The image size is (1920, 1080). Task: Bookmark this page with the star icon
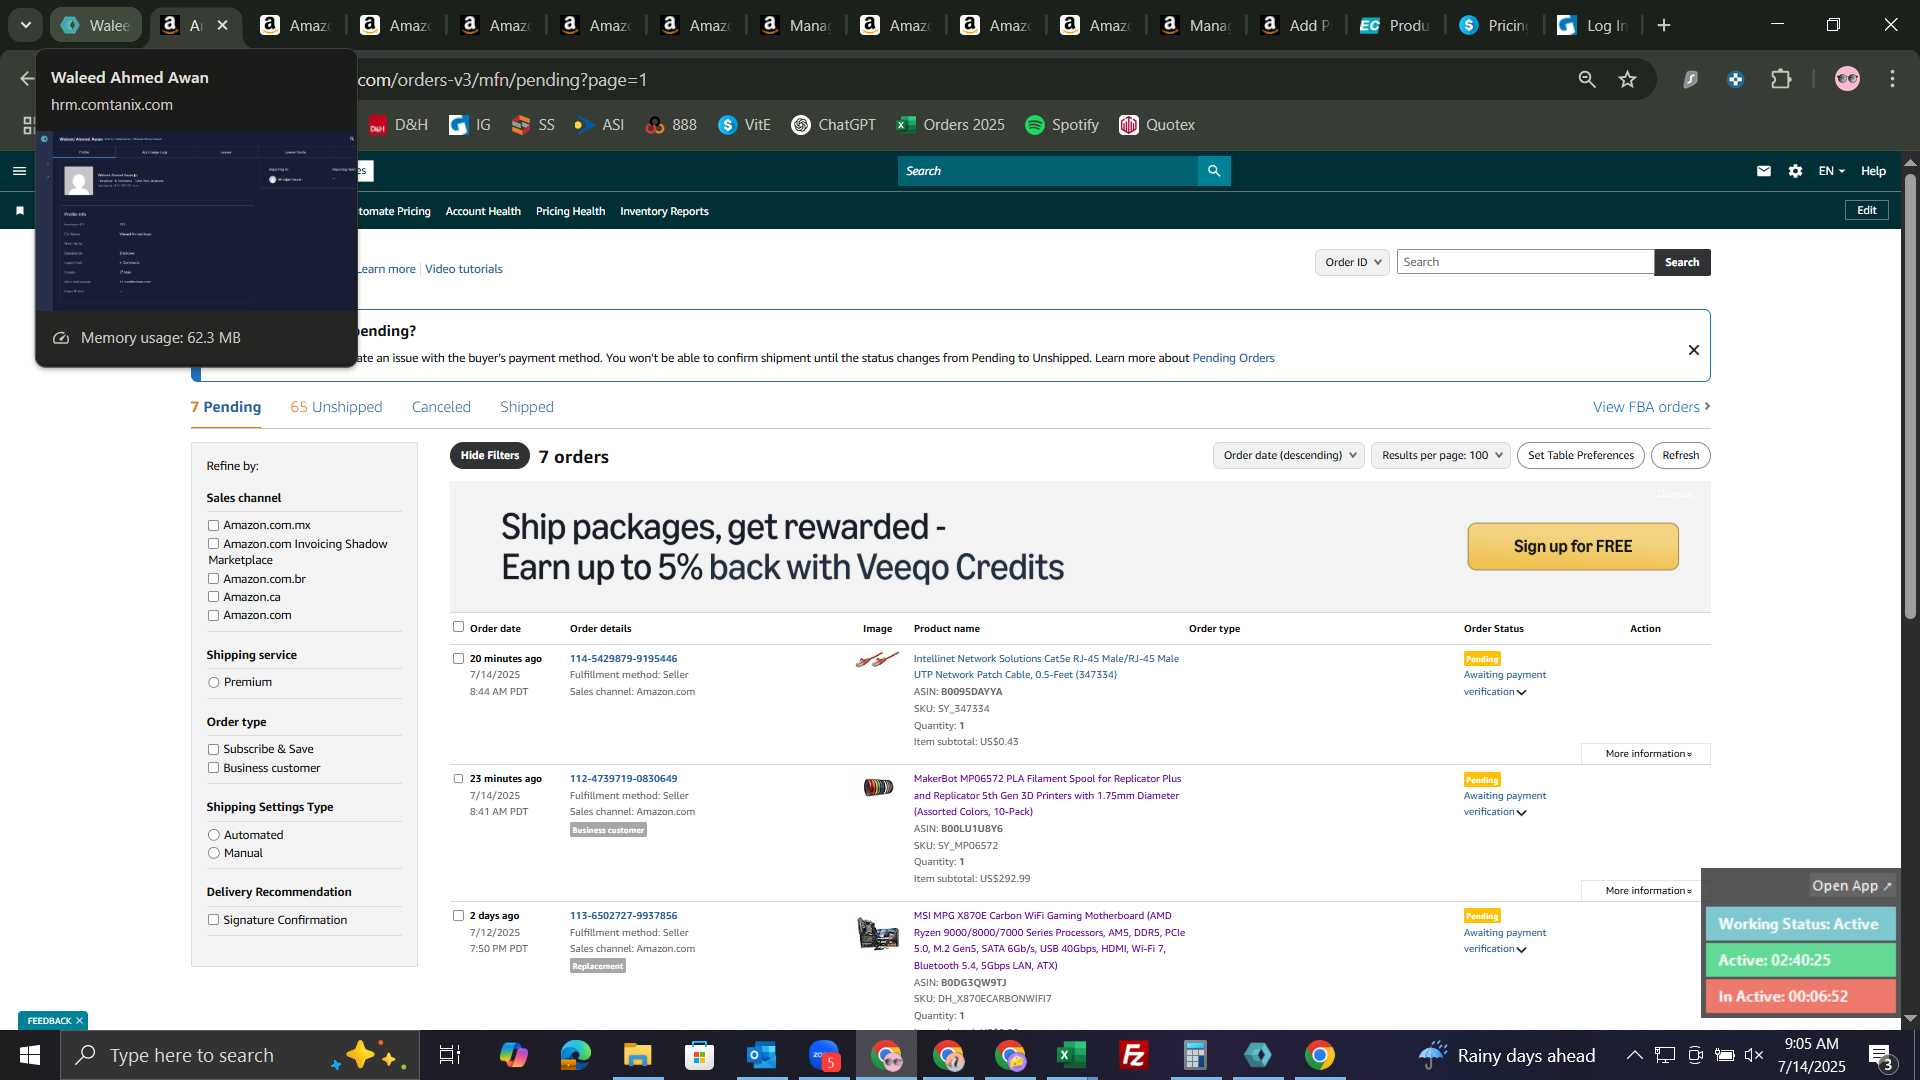[1628, 79]
